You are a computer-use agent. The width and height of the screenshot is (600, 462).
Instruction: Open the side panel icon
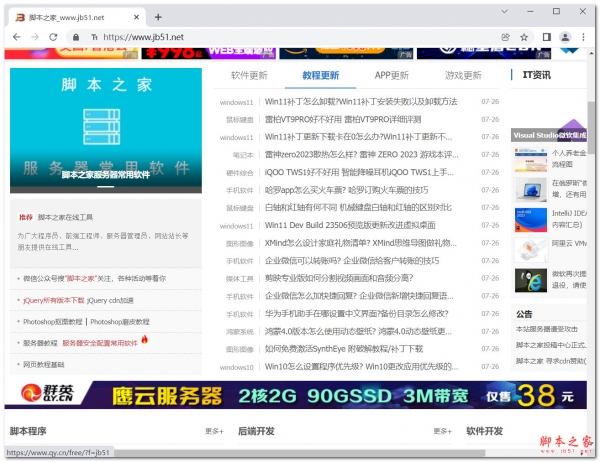coord(547,37)
